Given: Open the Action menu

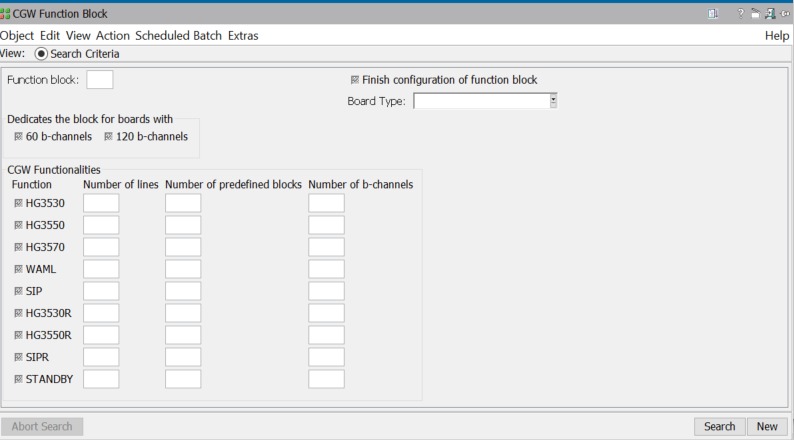Looking at the screenshot, I should [112, 35].
